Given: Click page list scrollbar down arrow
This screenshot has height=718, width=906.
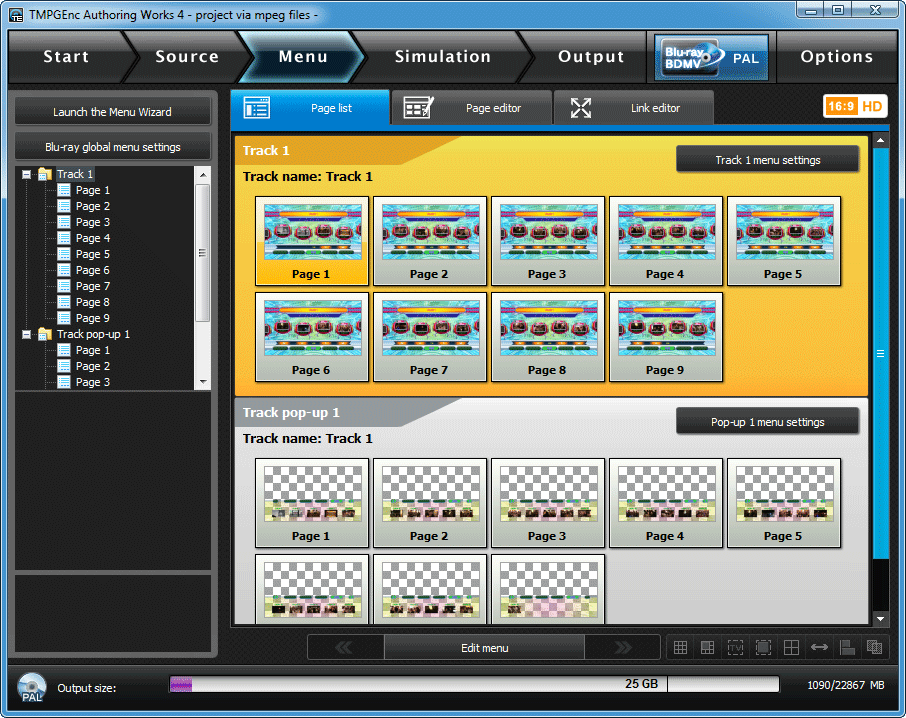Looking at the screenshot, I should [x=881, y=619].
